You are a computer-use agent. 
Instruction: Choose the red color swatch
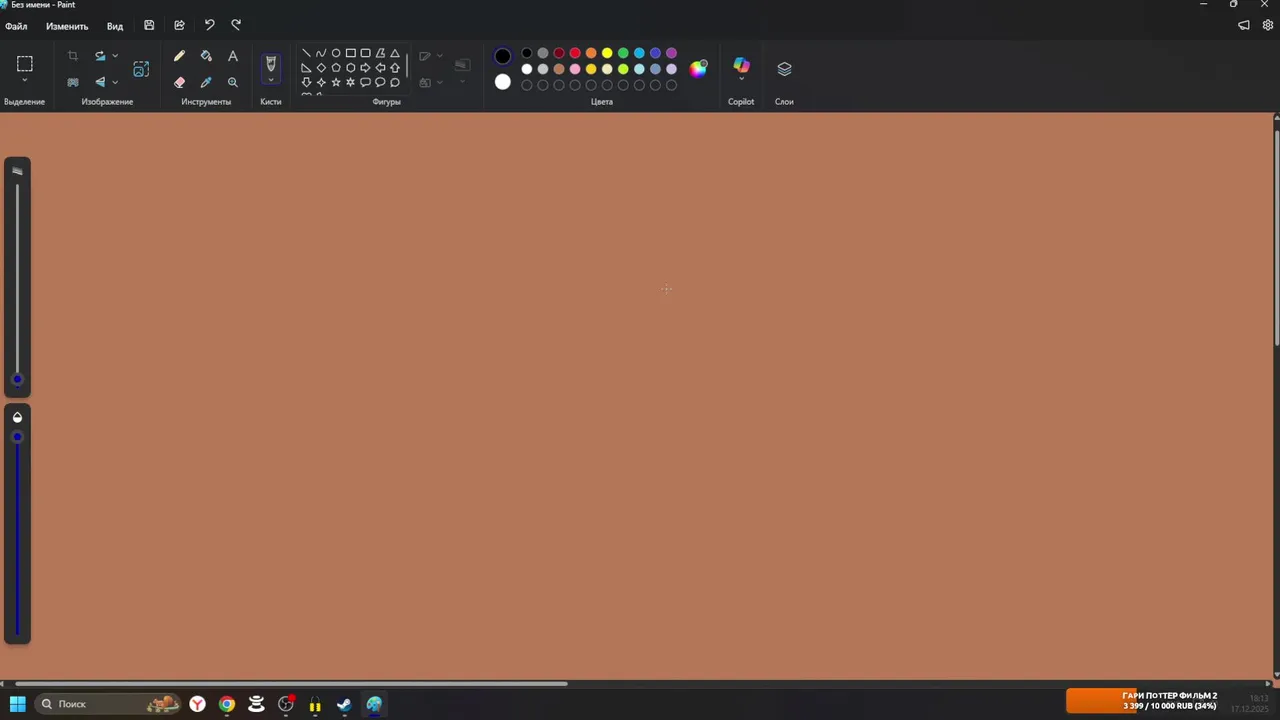click(575, 53)
